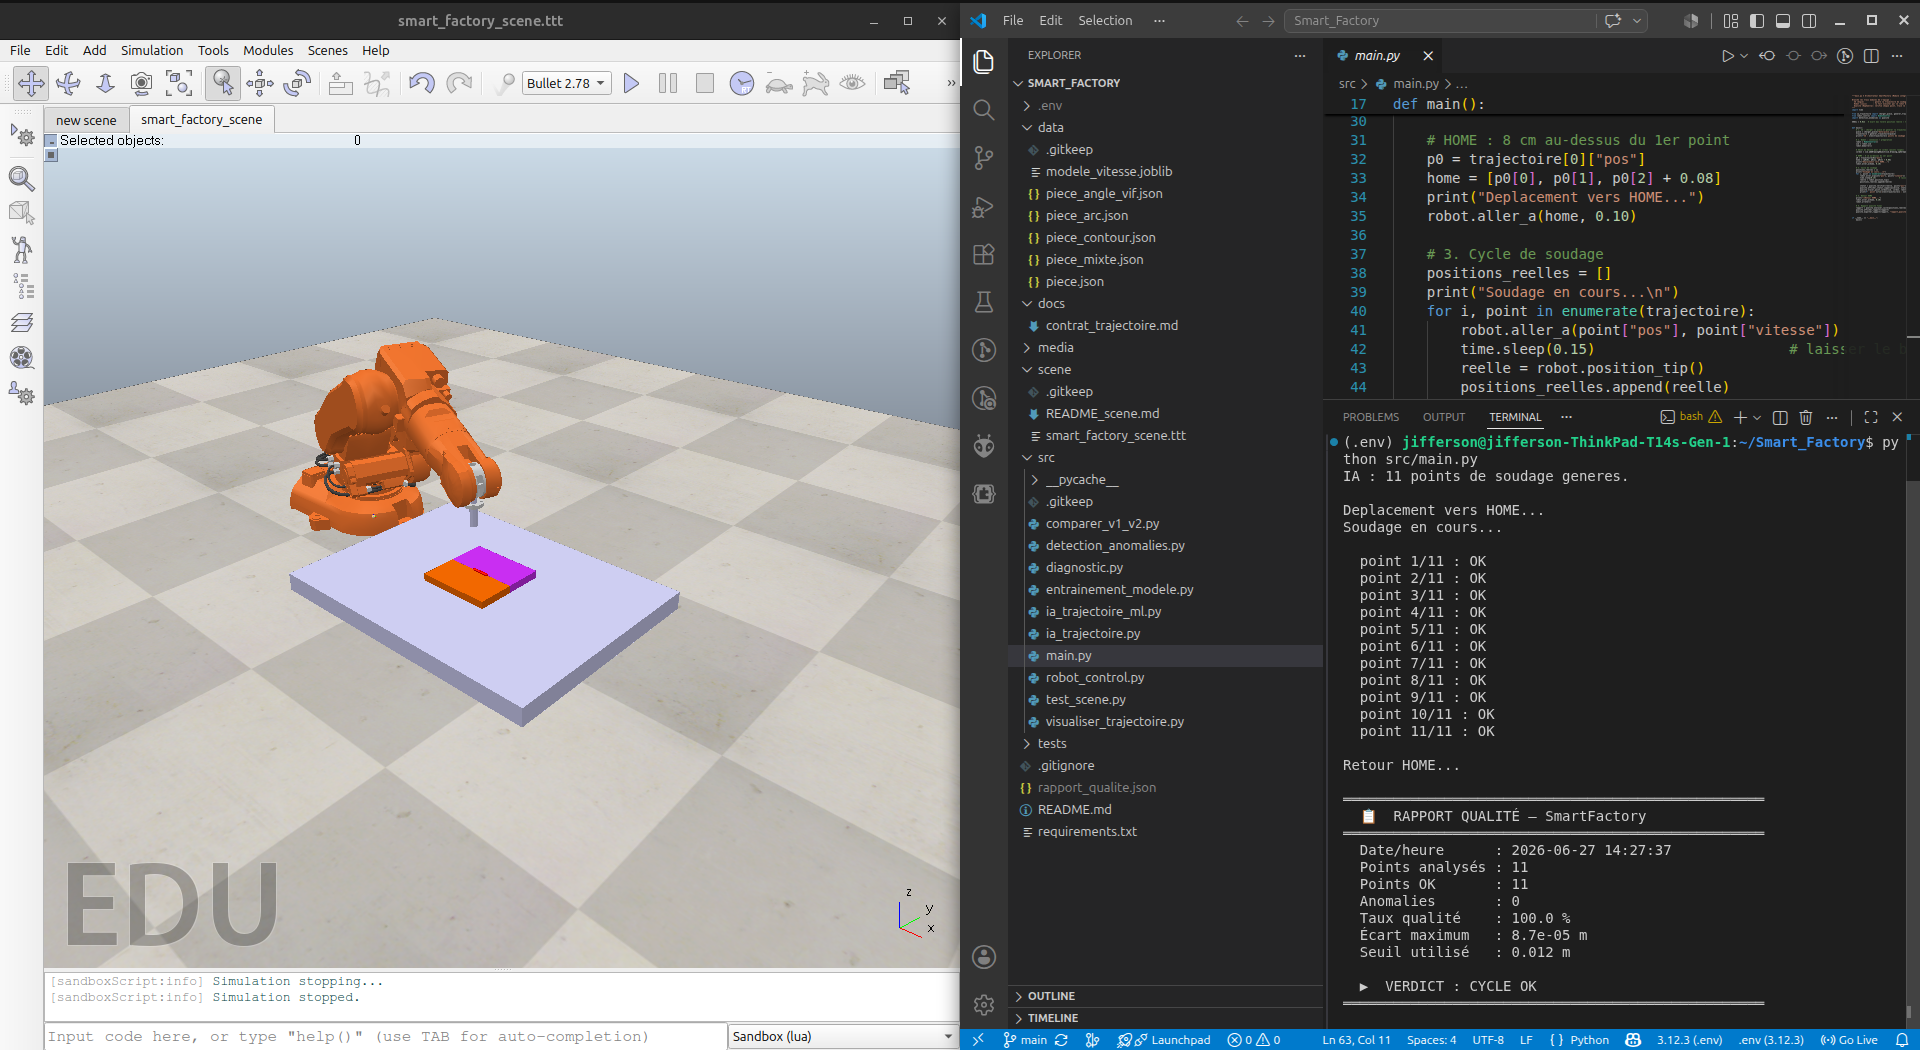
Task: Open the Bullet 2.78 physics engine dropdown
Action: point(566,83)
